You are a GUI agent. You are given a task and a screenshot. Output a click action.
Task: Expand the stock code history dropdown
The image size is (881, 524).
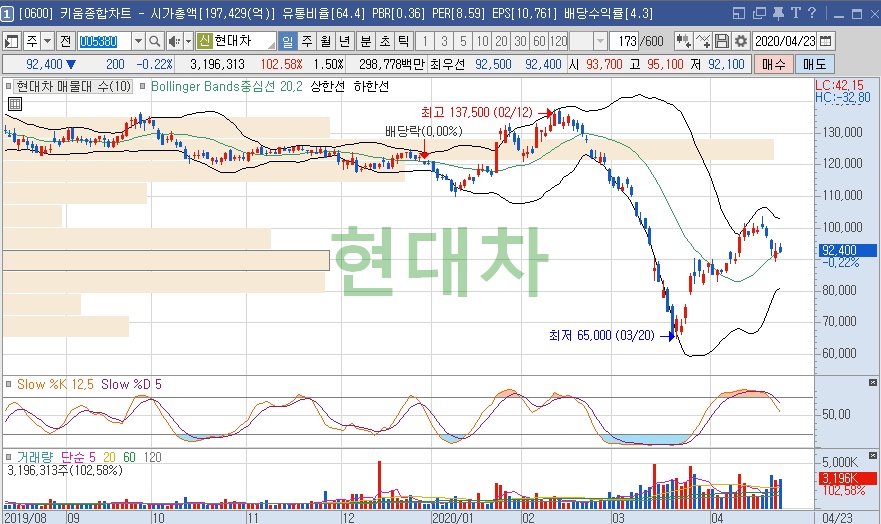click(138, 41)
